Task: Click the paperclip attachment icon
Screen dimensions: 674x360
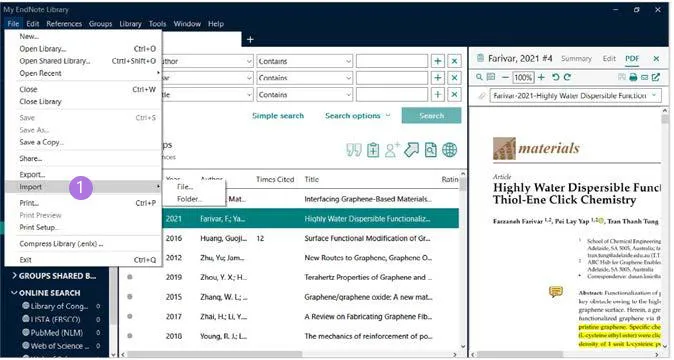Action: click(482, 96)
